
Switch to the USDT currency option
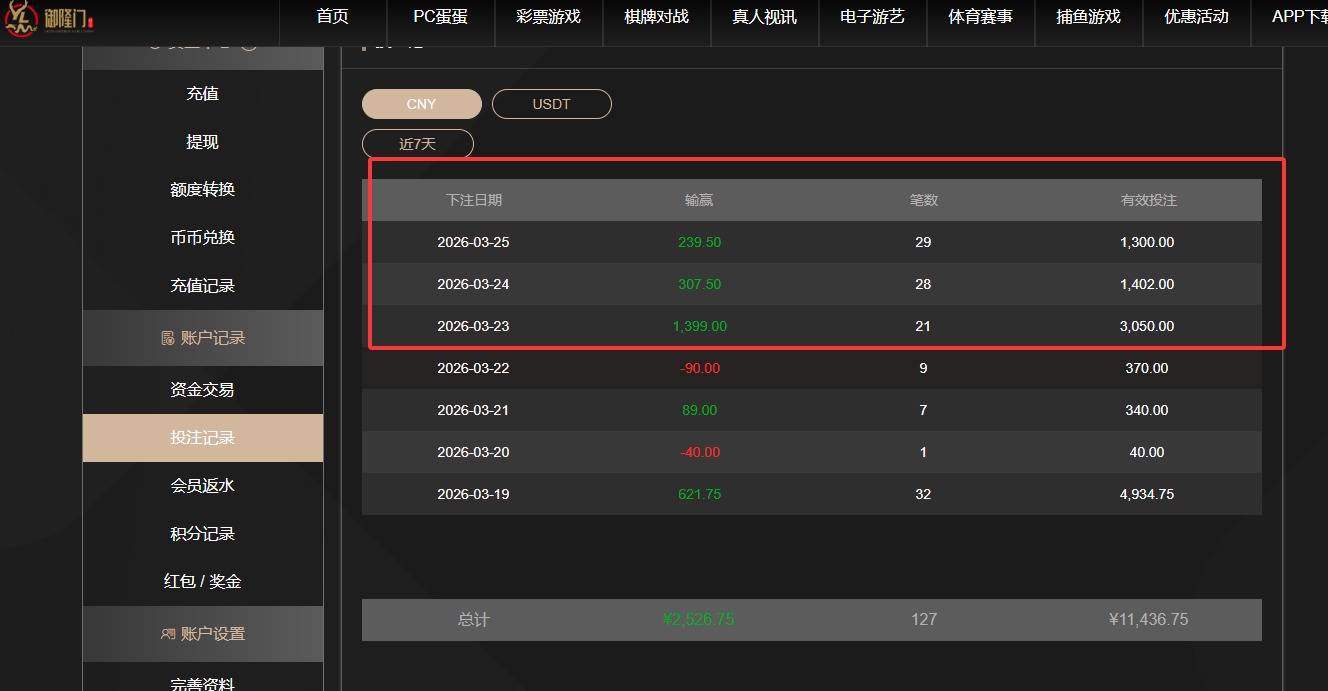point(551,103)
